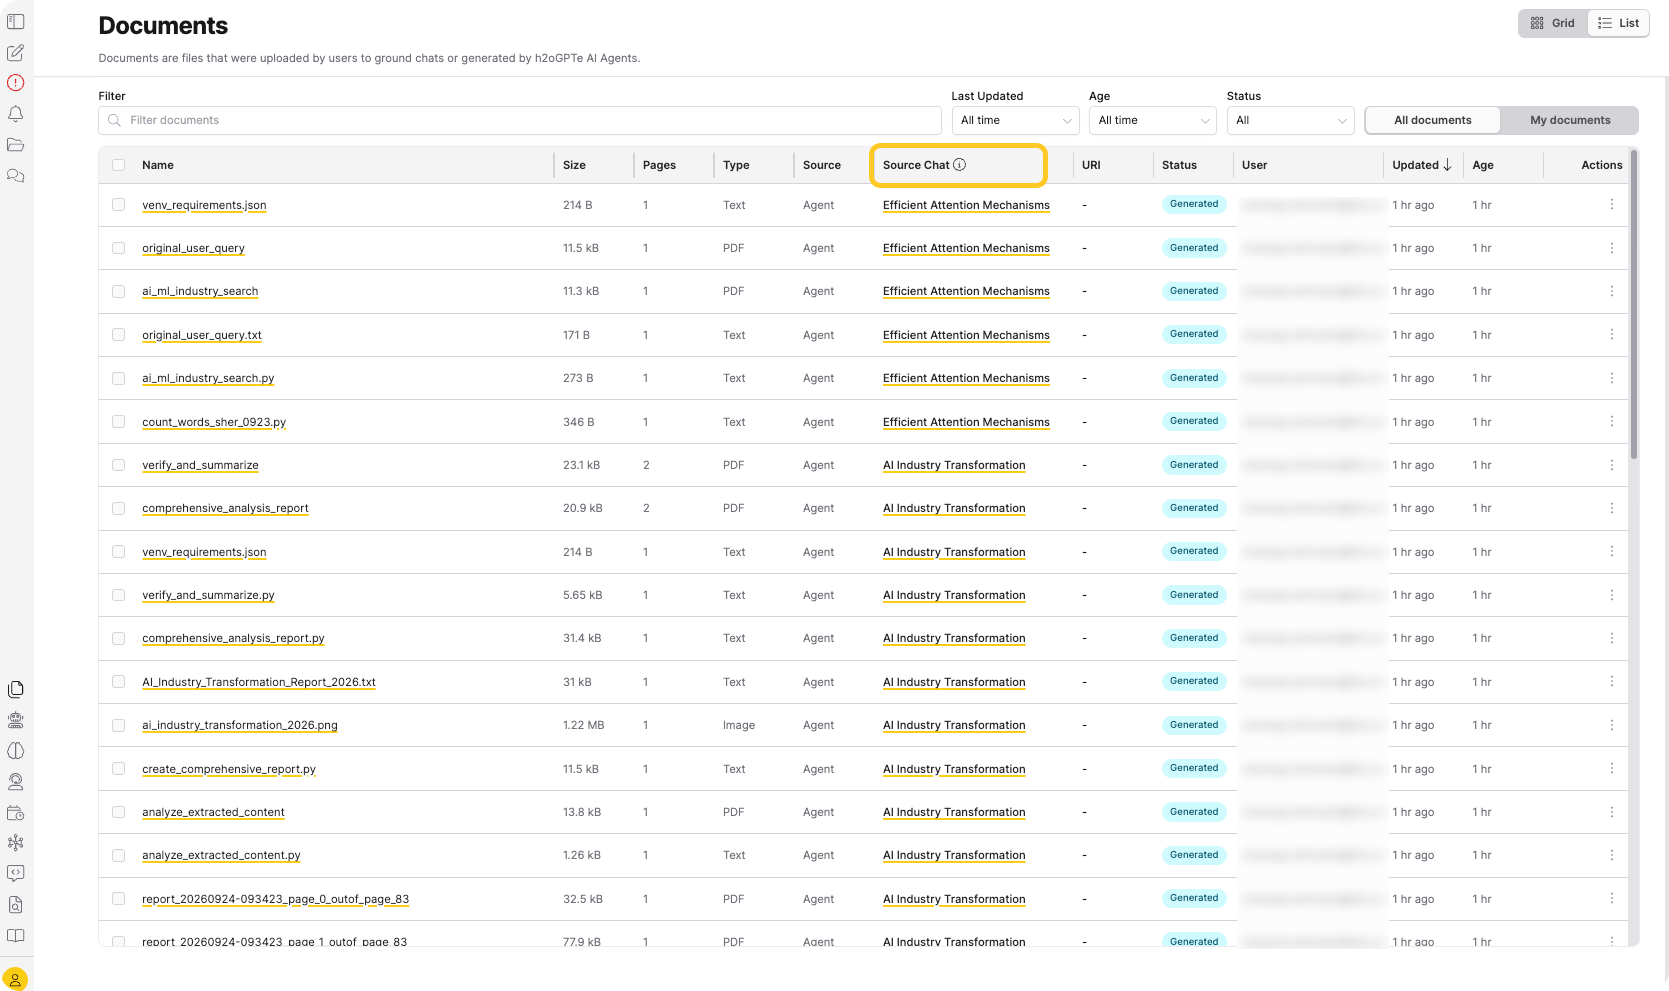The height and width of the screenshot is (991, 1669).
Task: Toggle the sidebar panel icon
Action: click(16, 22)
